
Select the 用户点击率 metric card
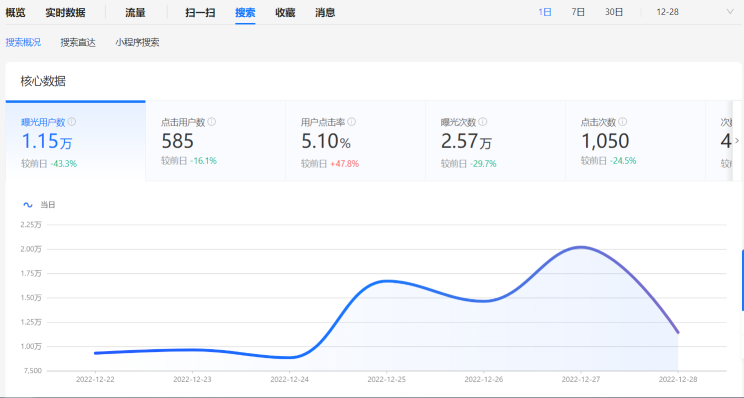pos(355,141)
